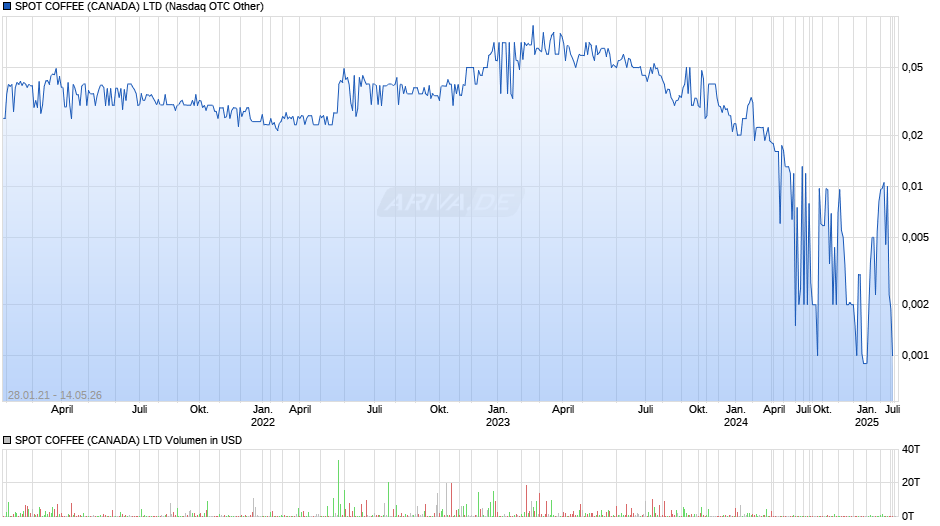Image resolution: width=940 pixels, height=526 pixels.
Task: Click the April label right after Jan. 2023
Action: 563,410
